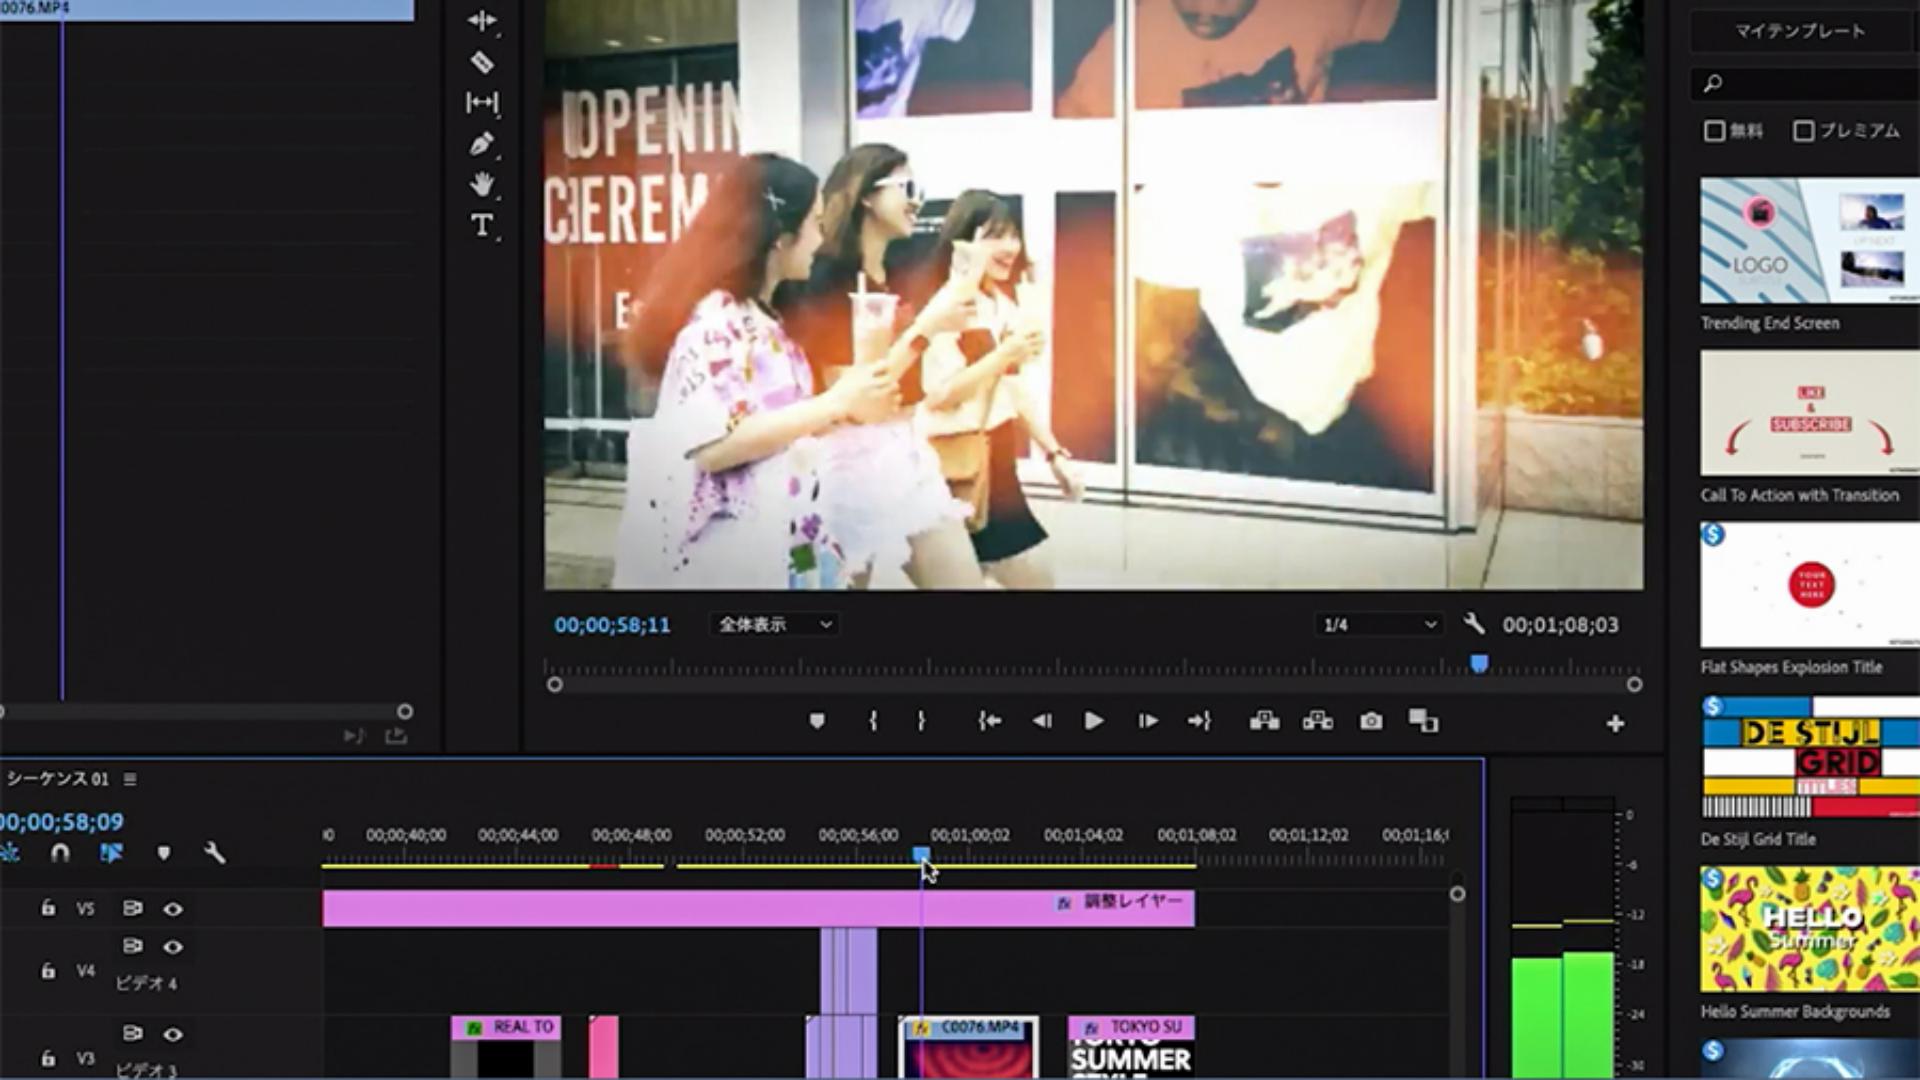Viewport: 1920px width, 1080px height.
Task: Add a marker in the program monitor
Action: 817,721
